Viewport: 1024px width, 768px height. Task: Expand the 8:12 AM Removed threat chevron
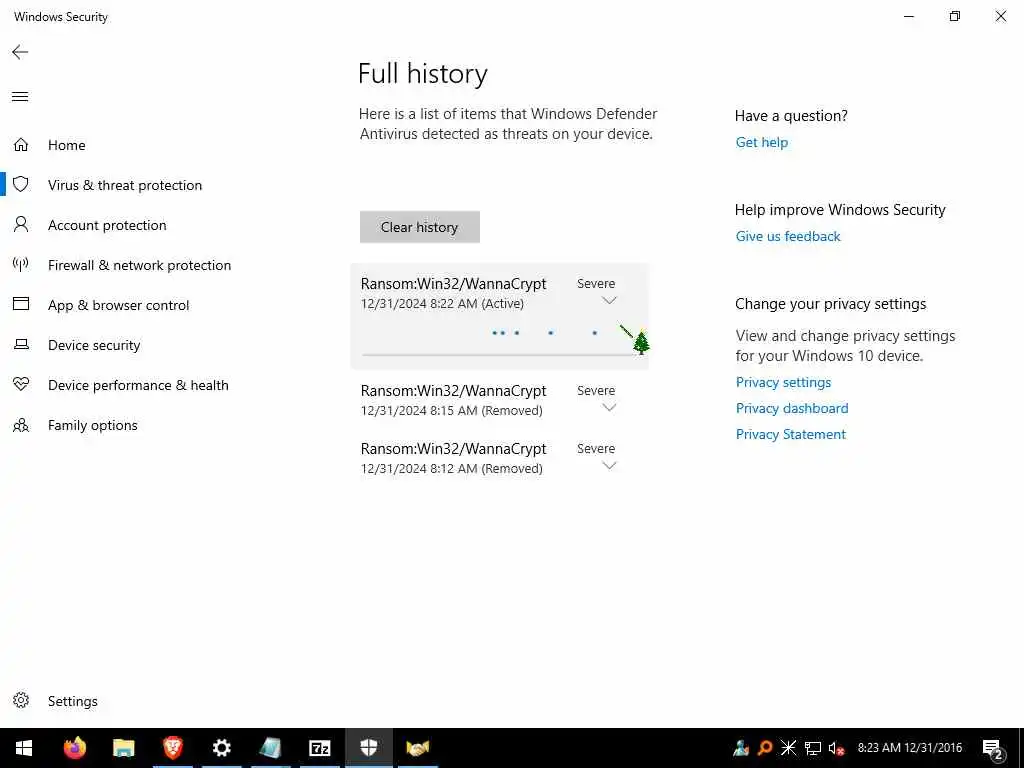pyautogui.click(x=609, y=466)
